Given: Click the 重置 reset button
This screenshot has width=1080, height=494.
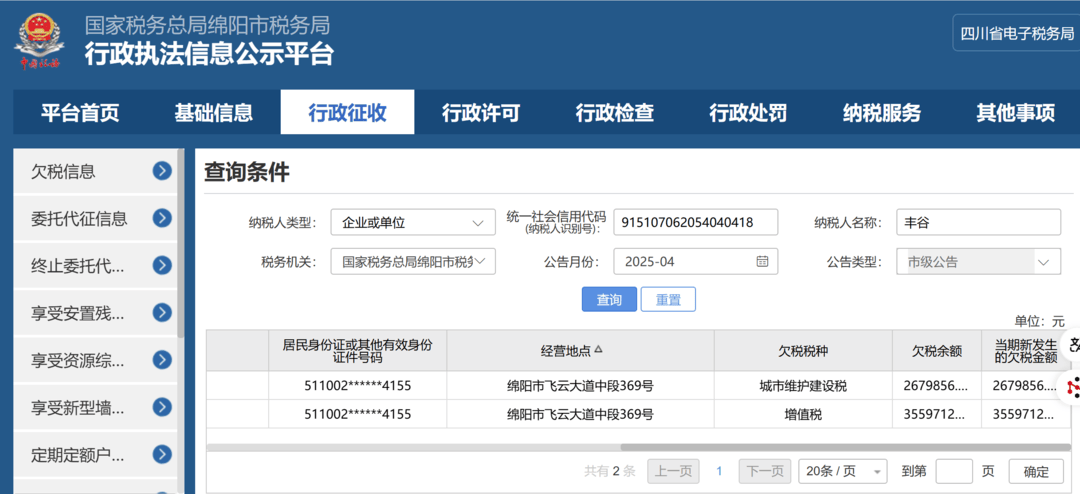Looking at the screenshot, I should tap(668, 299).
